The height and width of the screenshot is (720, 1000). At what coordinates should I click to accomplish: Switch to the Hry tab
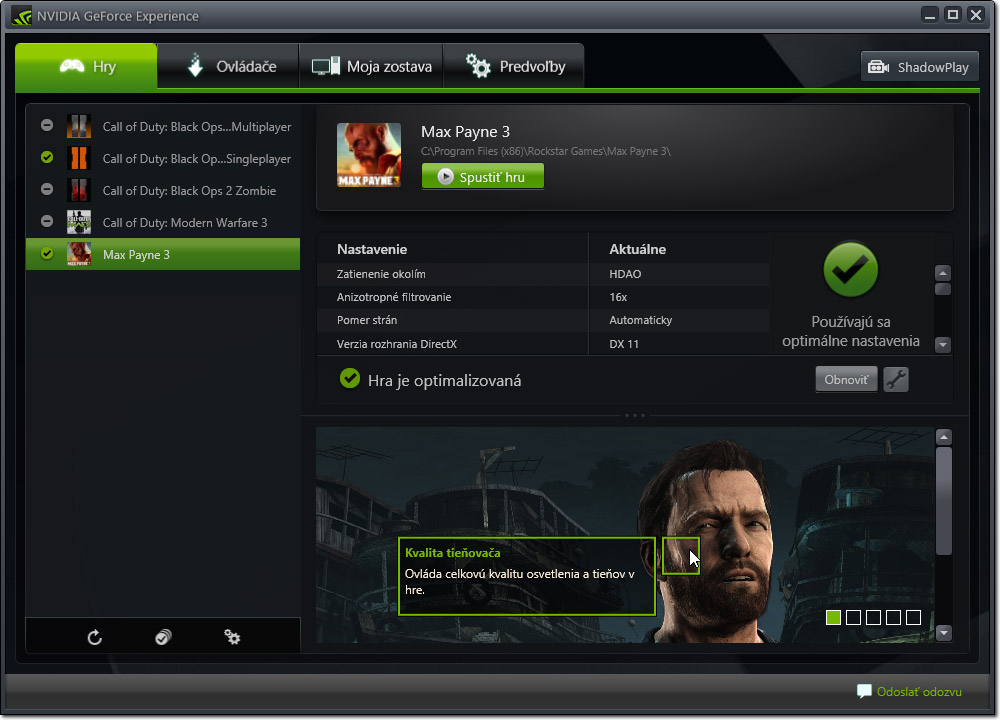click(86, 66)
